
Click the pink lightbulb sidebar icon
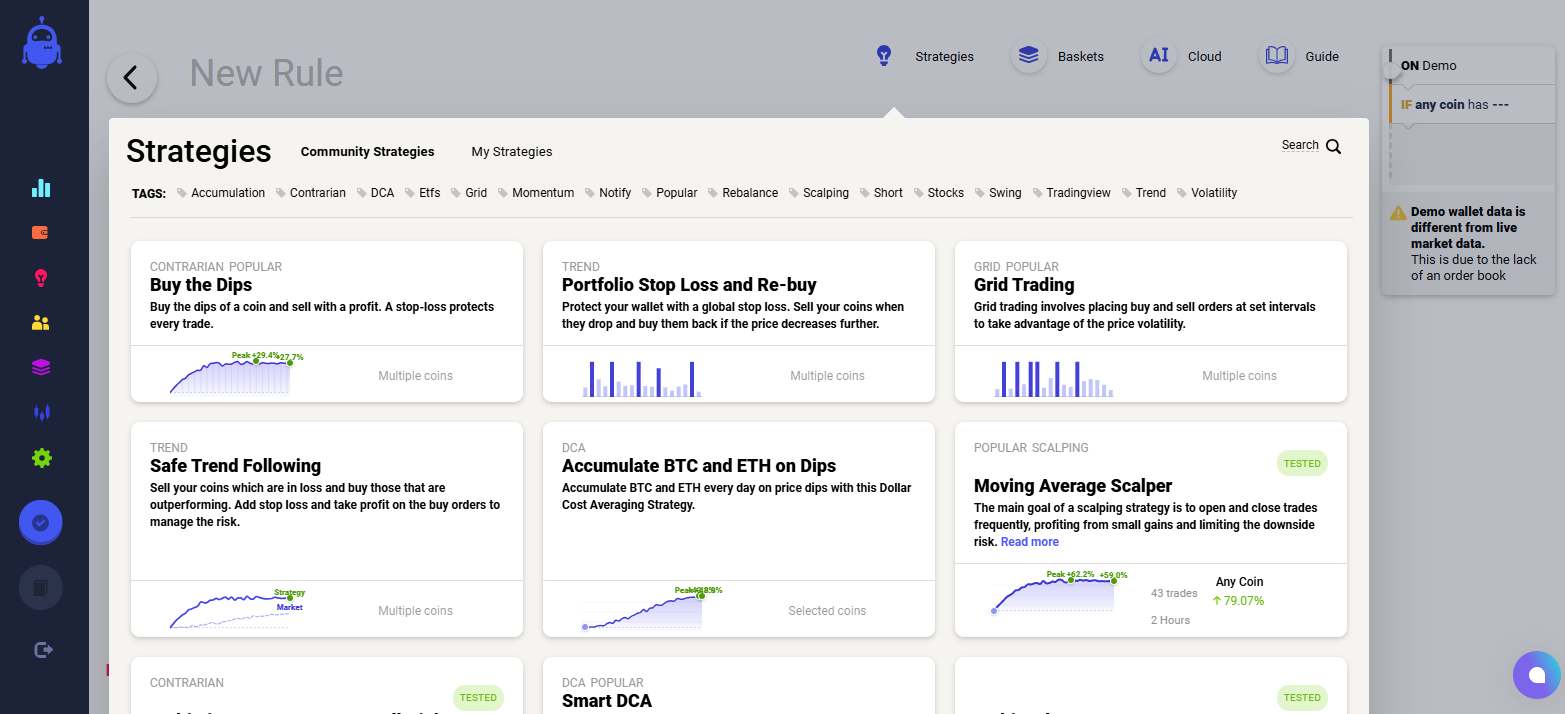point(41,278)
